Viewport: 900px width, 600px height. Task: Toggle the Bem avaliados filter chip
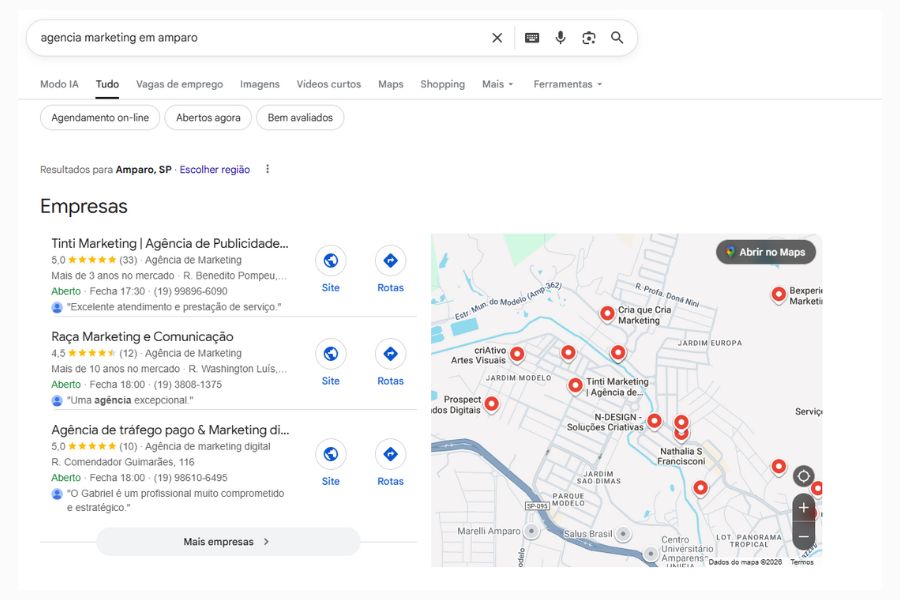[x=300, y=118]
